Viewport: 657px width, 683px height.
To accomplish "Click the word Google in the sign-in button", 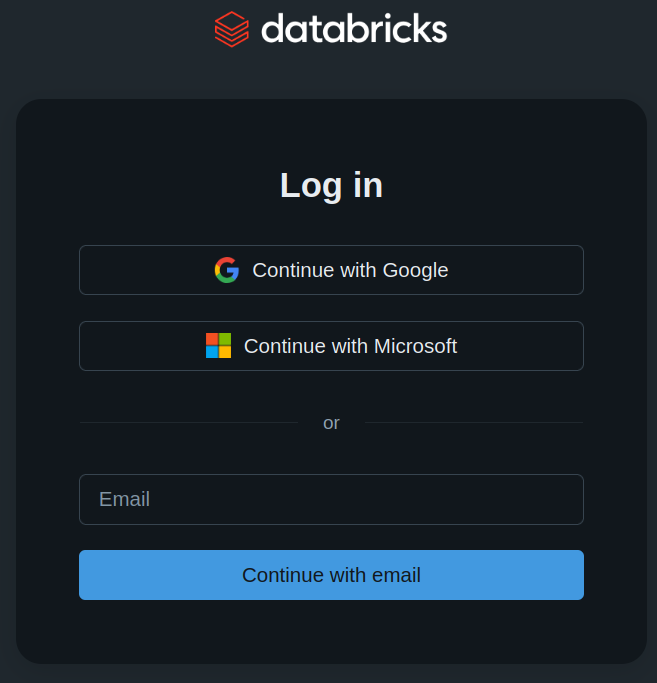I will pos(415,270).
